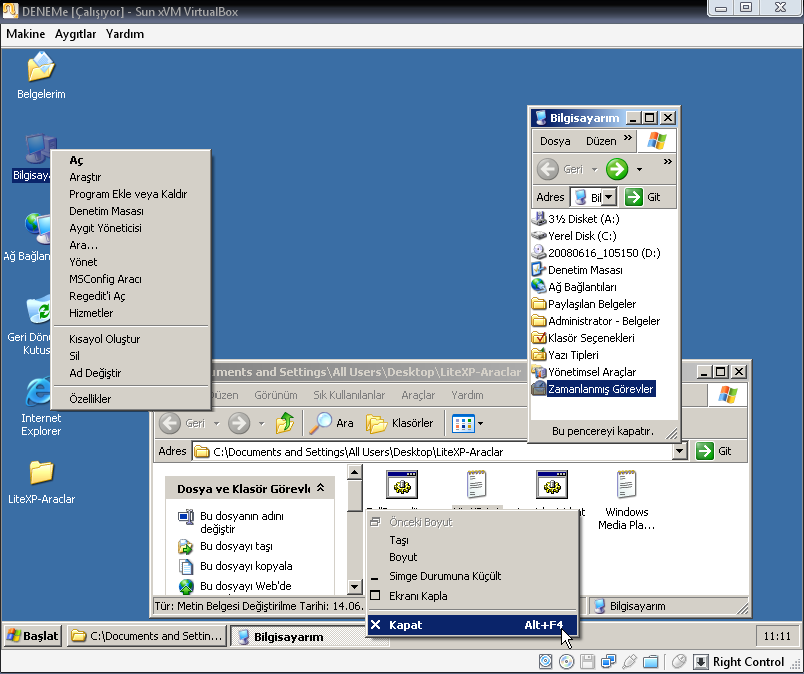The height and width of the screenshot is (674, 804).
Task: Open forward history dropdown in Bilgisayarım window
Action: coord(639,169)
